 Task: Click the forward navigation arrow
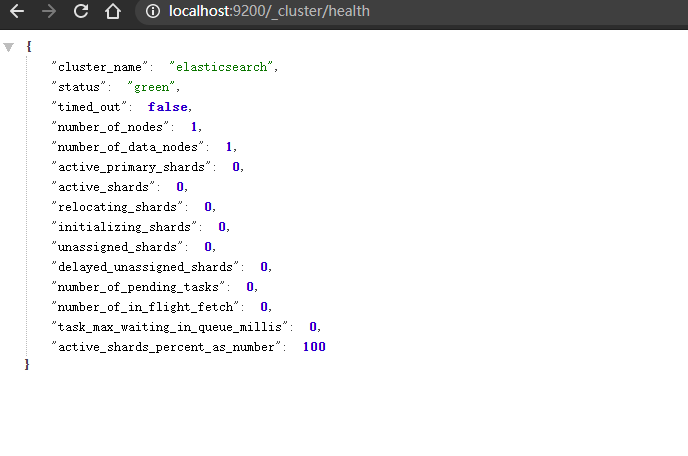click(49, 11)
